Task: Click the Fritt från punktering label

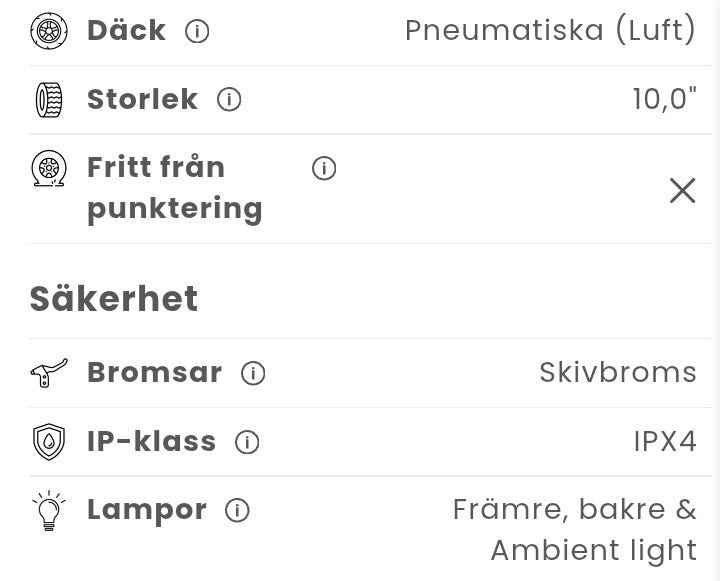Action: click(x=175, y=188)
